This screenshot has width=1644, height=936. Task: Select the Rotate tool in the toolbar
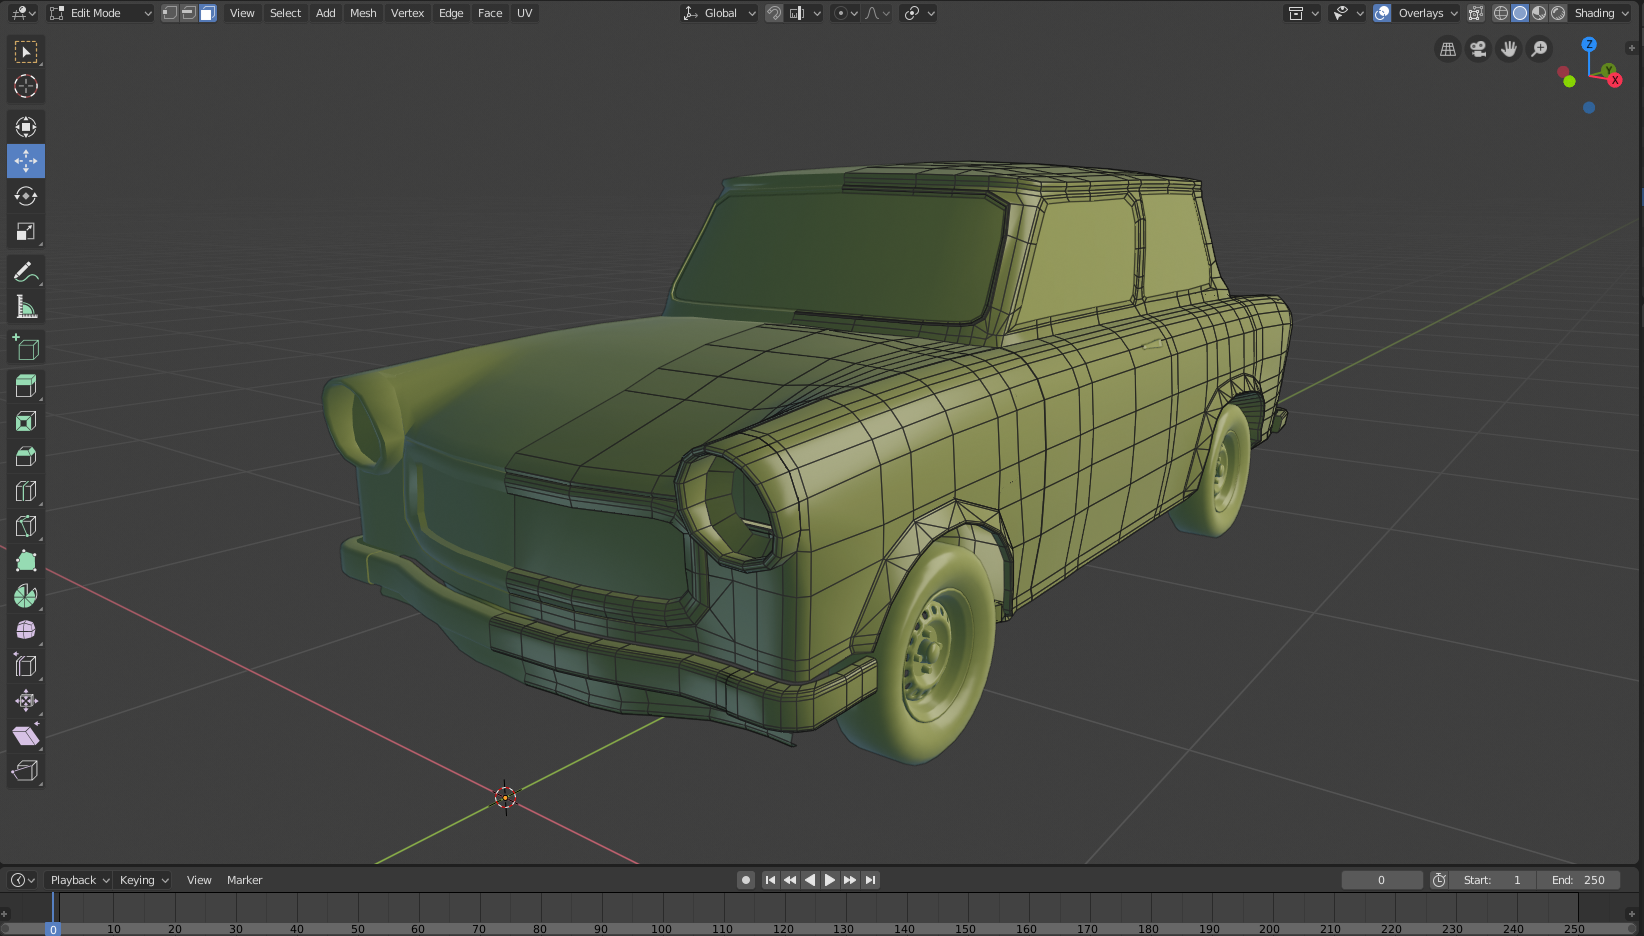(26, 196)
